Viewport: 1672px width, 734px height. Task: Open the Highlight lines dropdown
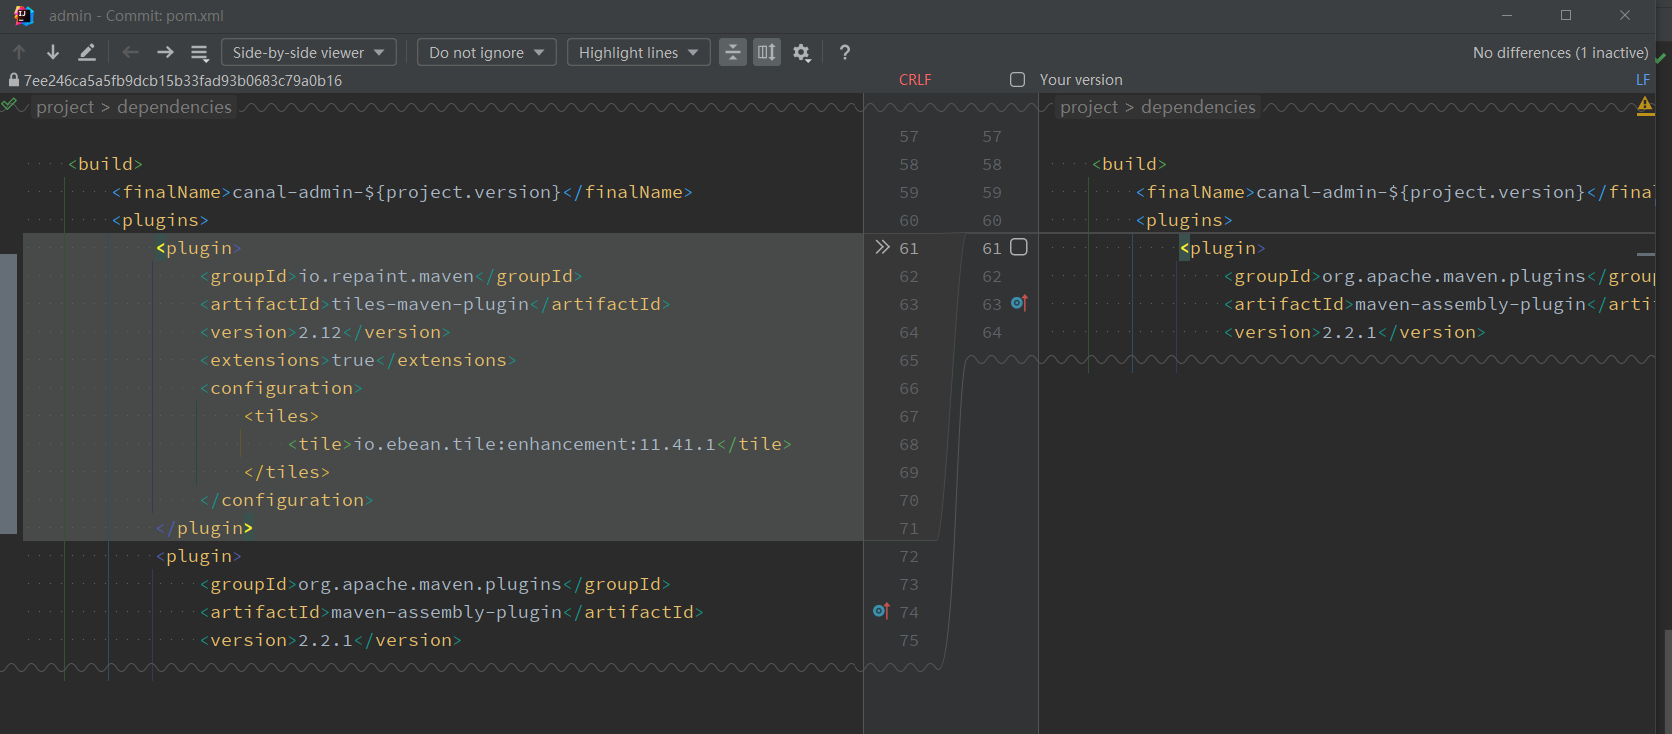[638, 52]
